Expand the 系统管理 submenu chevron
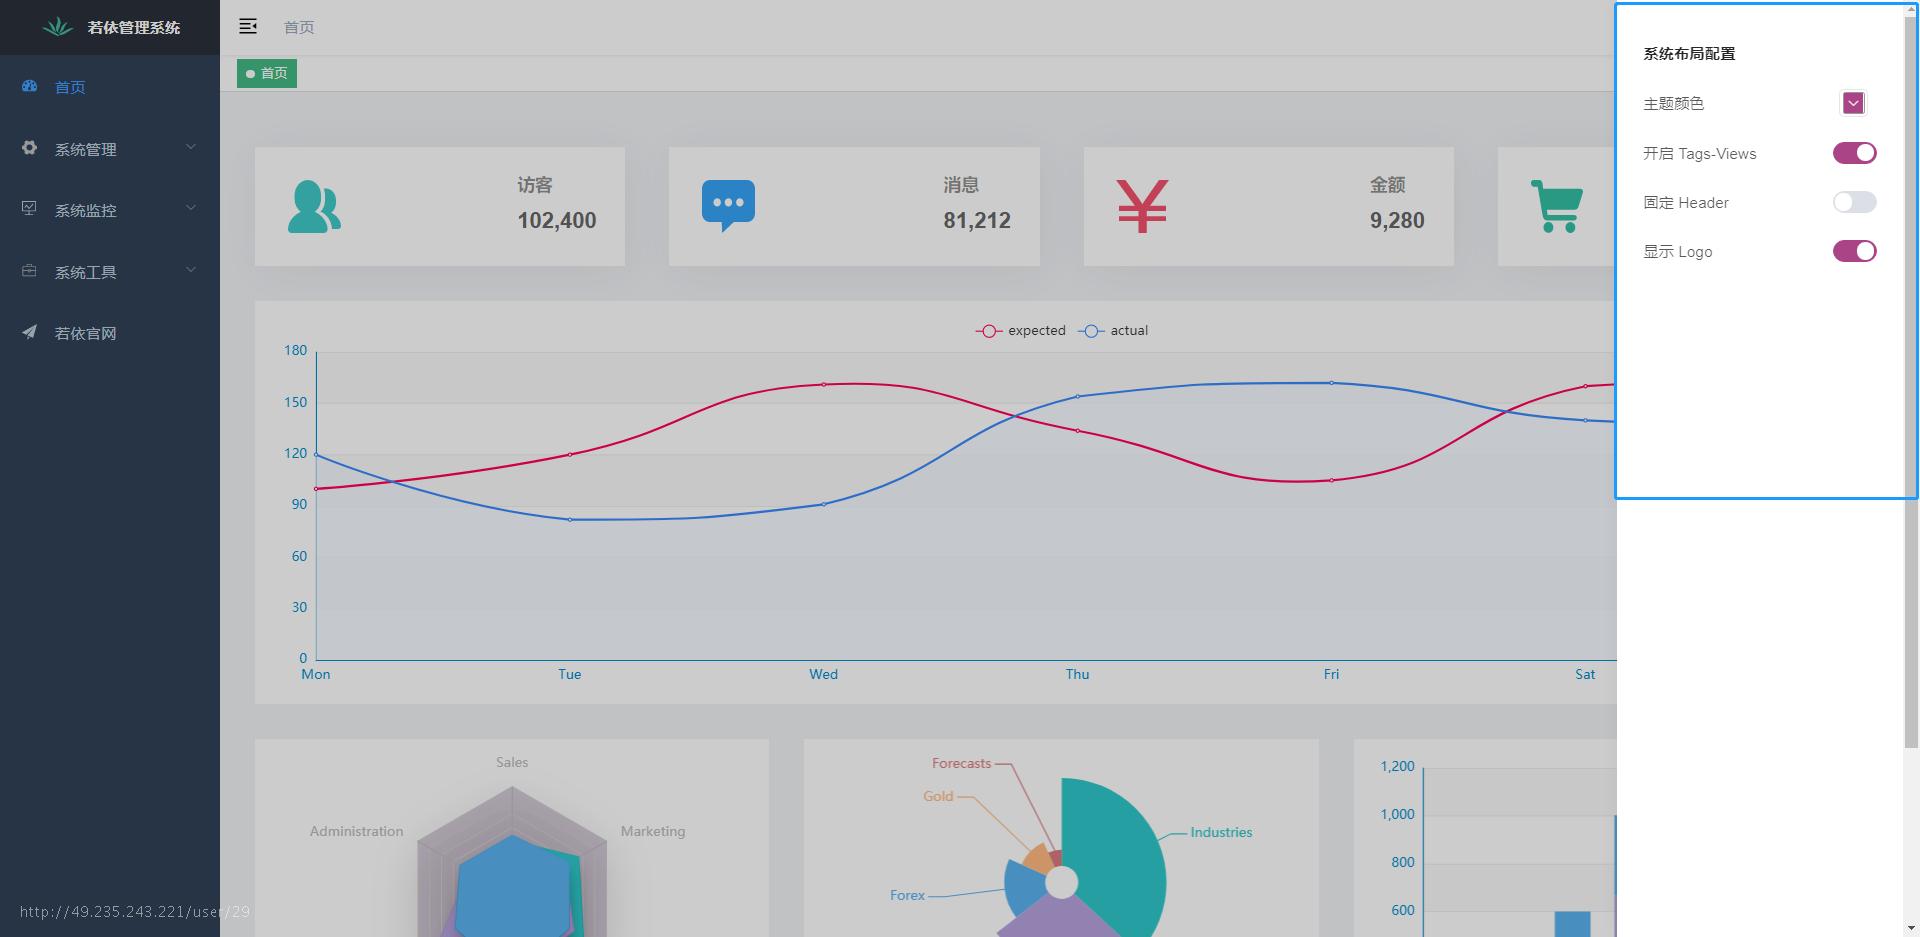 coord(191,147)
